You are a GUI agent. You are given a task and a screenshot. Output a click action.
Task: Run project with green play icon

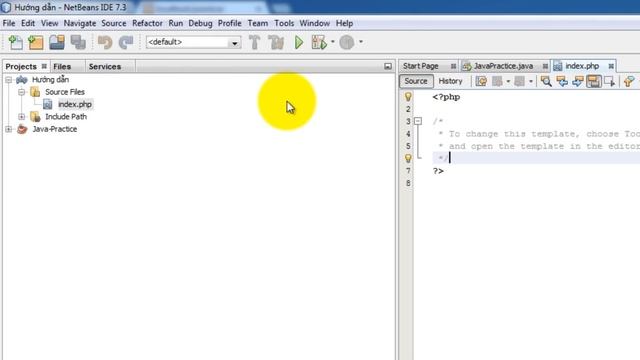[x=299, y=42]
